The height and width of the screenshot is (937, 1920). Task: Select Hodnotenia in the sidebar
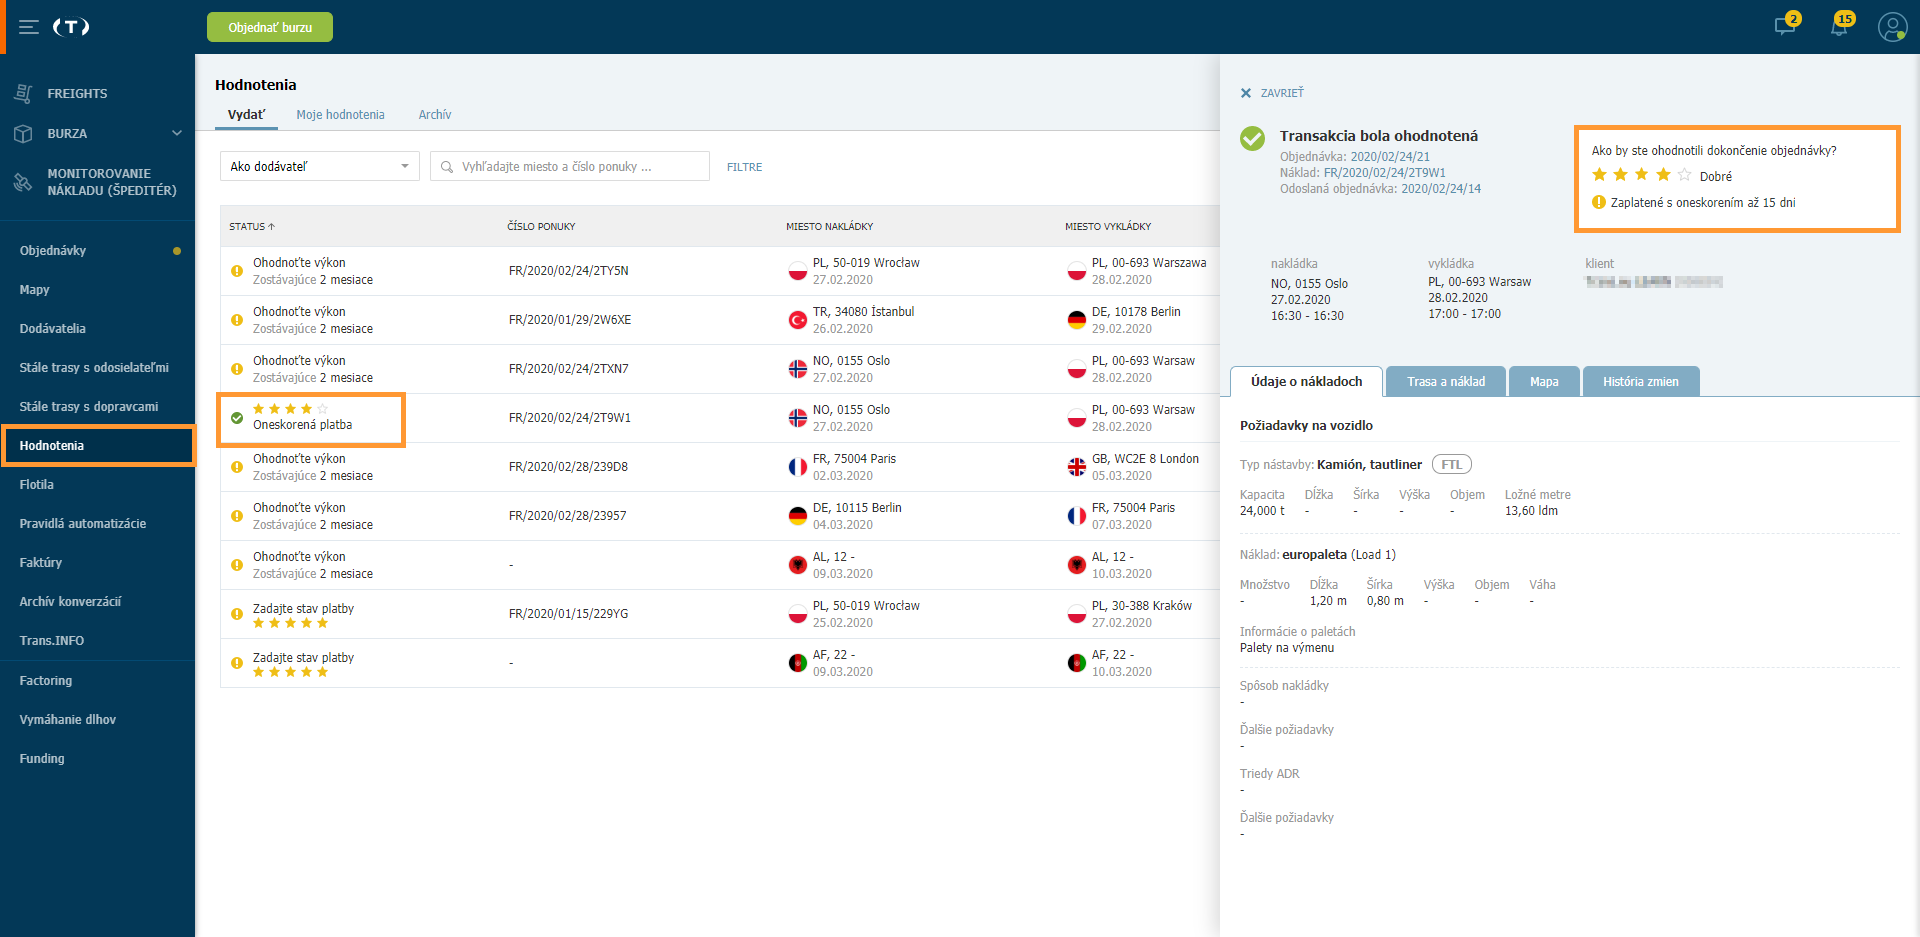point(97,446)
